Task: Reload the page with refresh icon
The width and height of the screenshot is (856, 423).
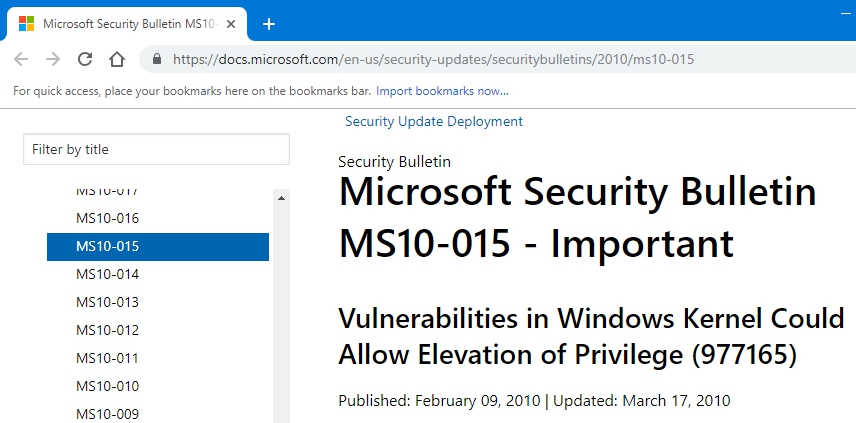Action: pyautogui.click(x=85, y=59)
